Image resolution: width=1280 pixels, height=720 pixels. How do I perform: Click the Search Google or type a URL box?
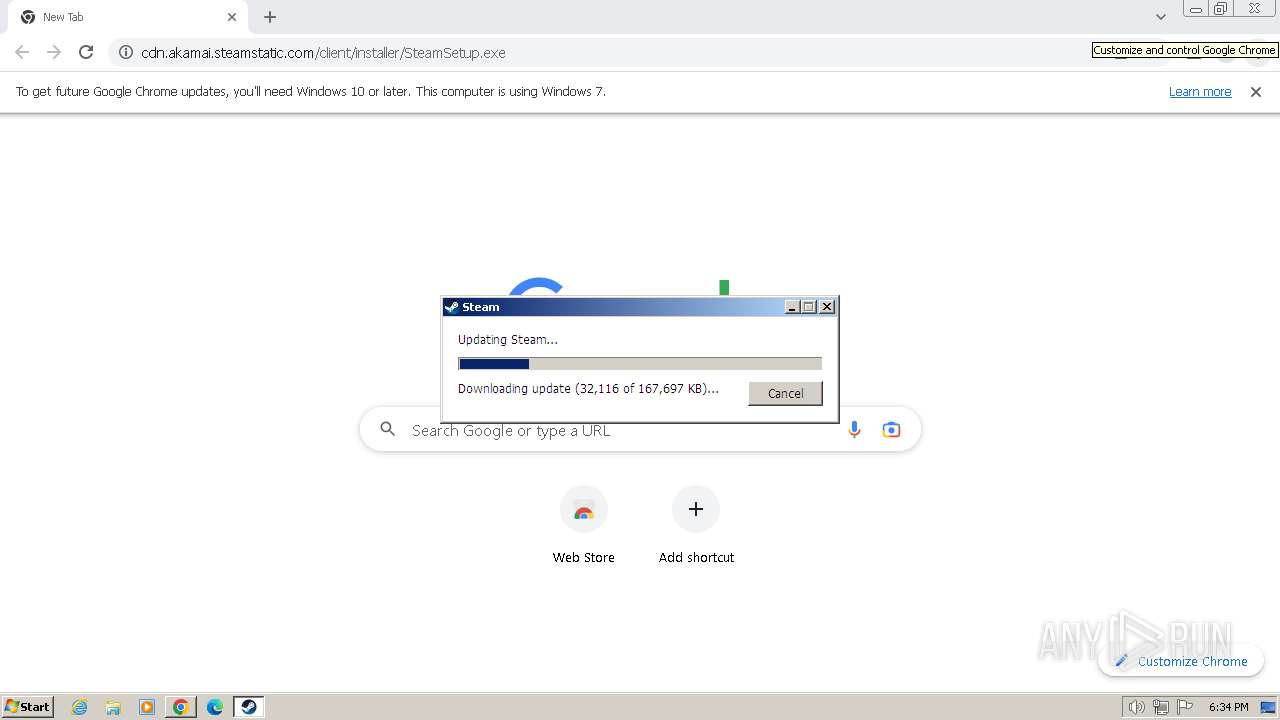coord(640,430)
